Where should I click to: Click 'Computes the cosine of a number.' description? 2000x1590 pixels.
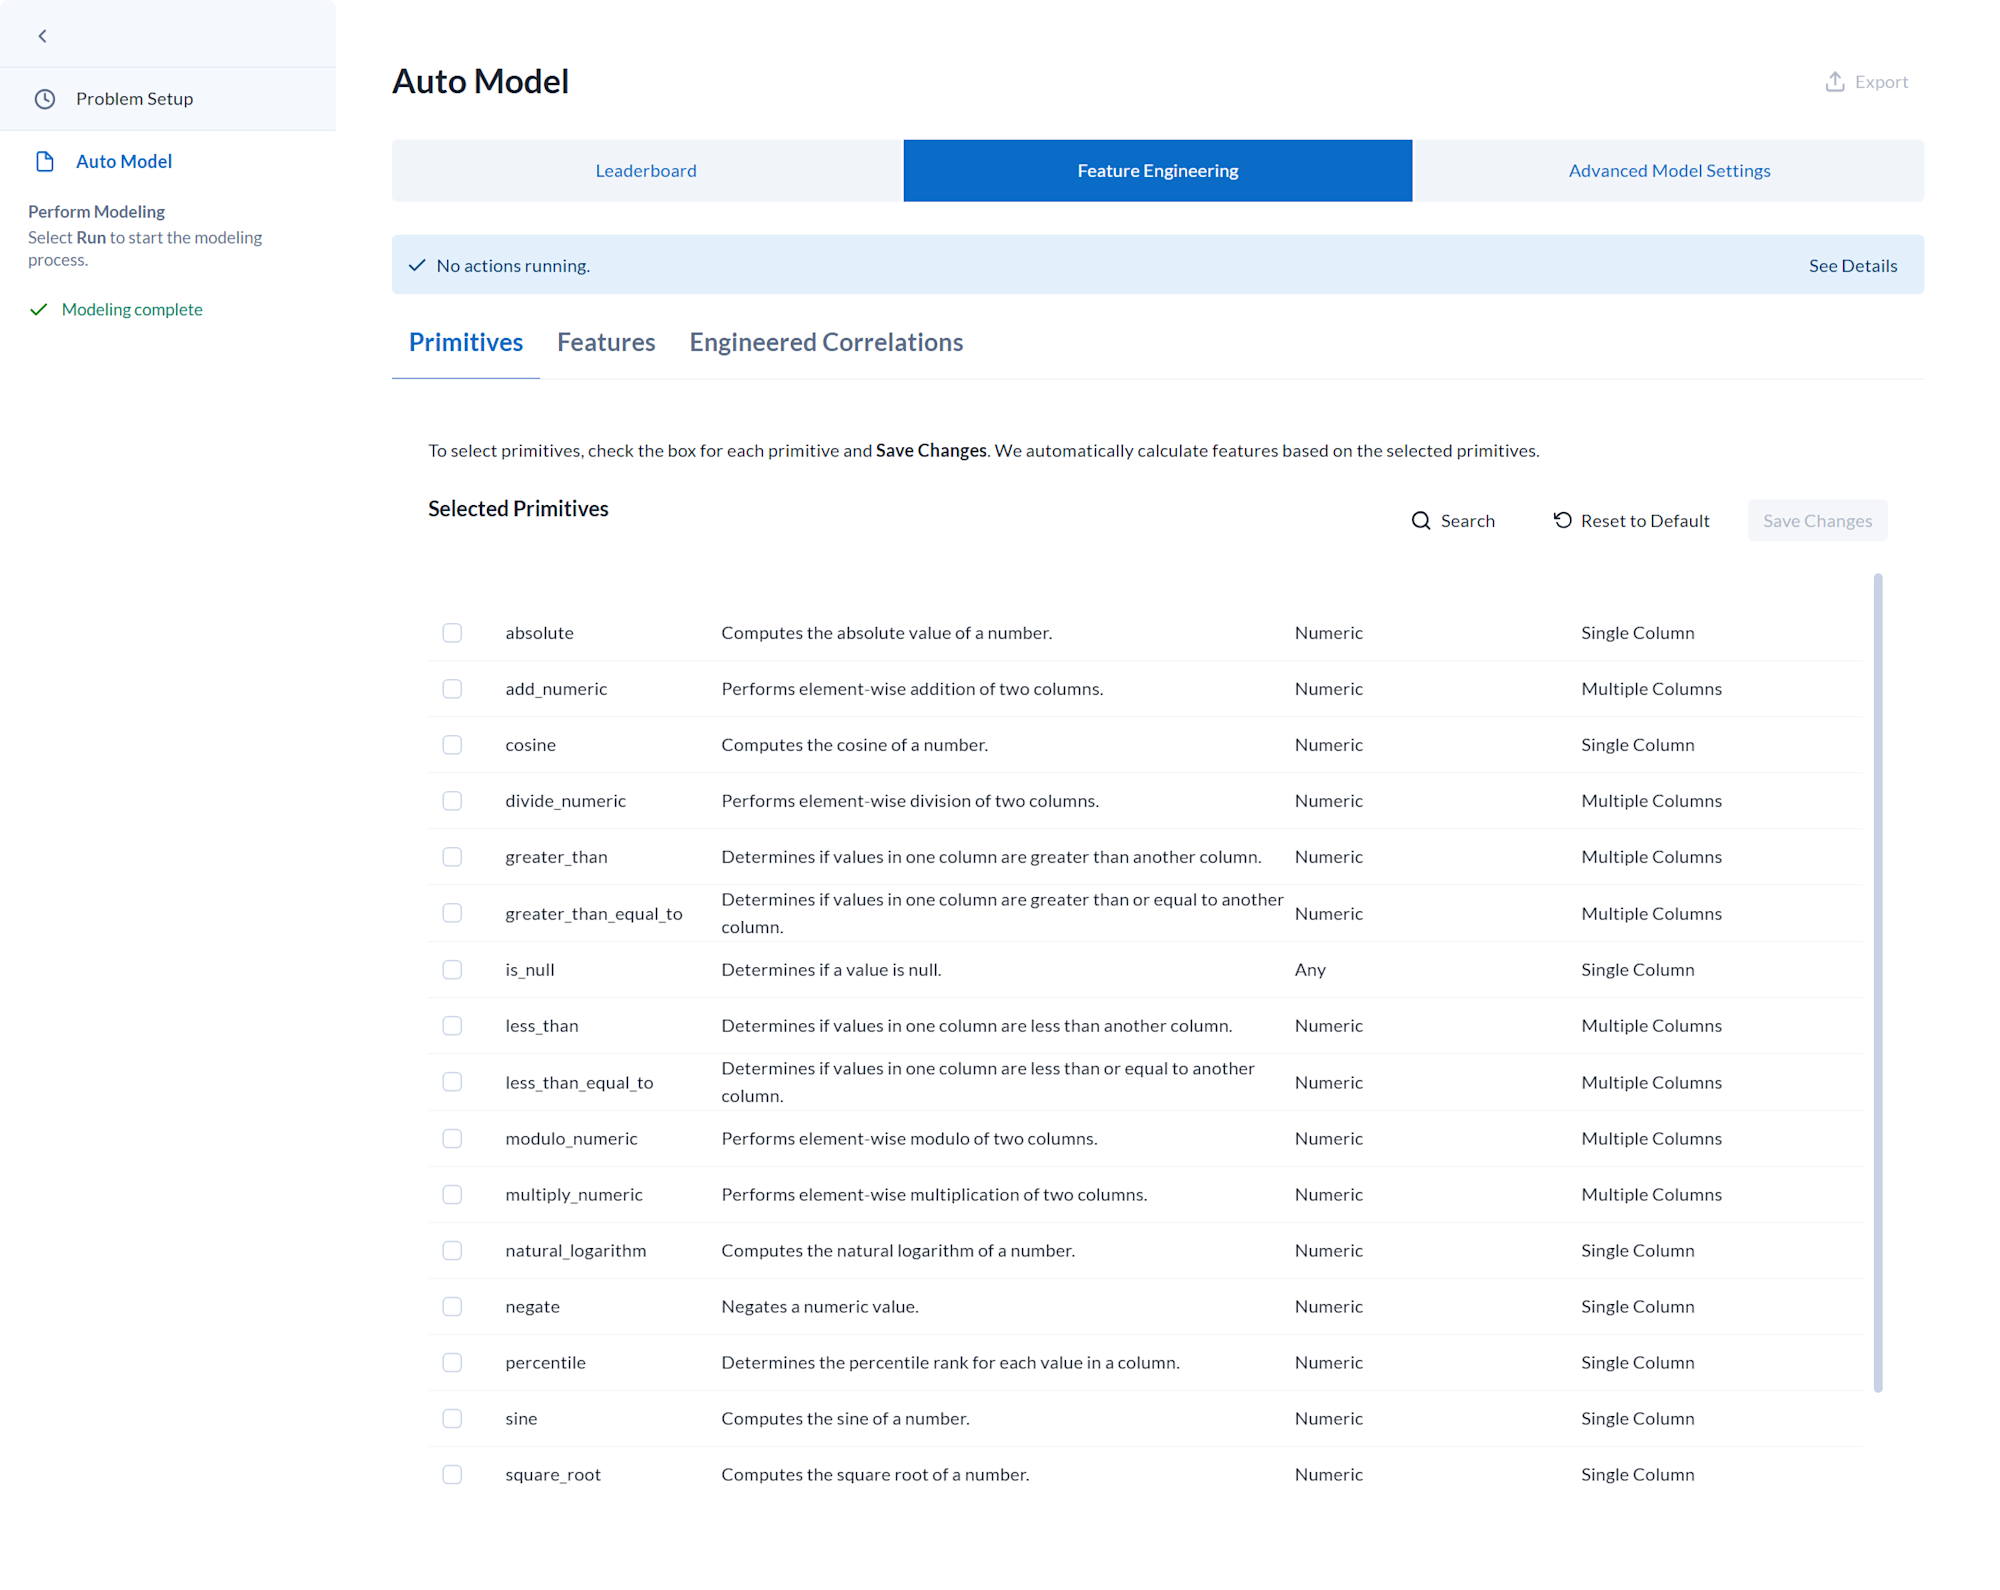click(854, 745)
